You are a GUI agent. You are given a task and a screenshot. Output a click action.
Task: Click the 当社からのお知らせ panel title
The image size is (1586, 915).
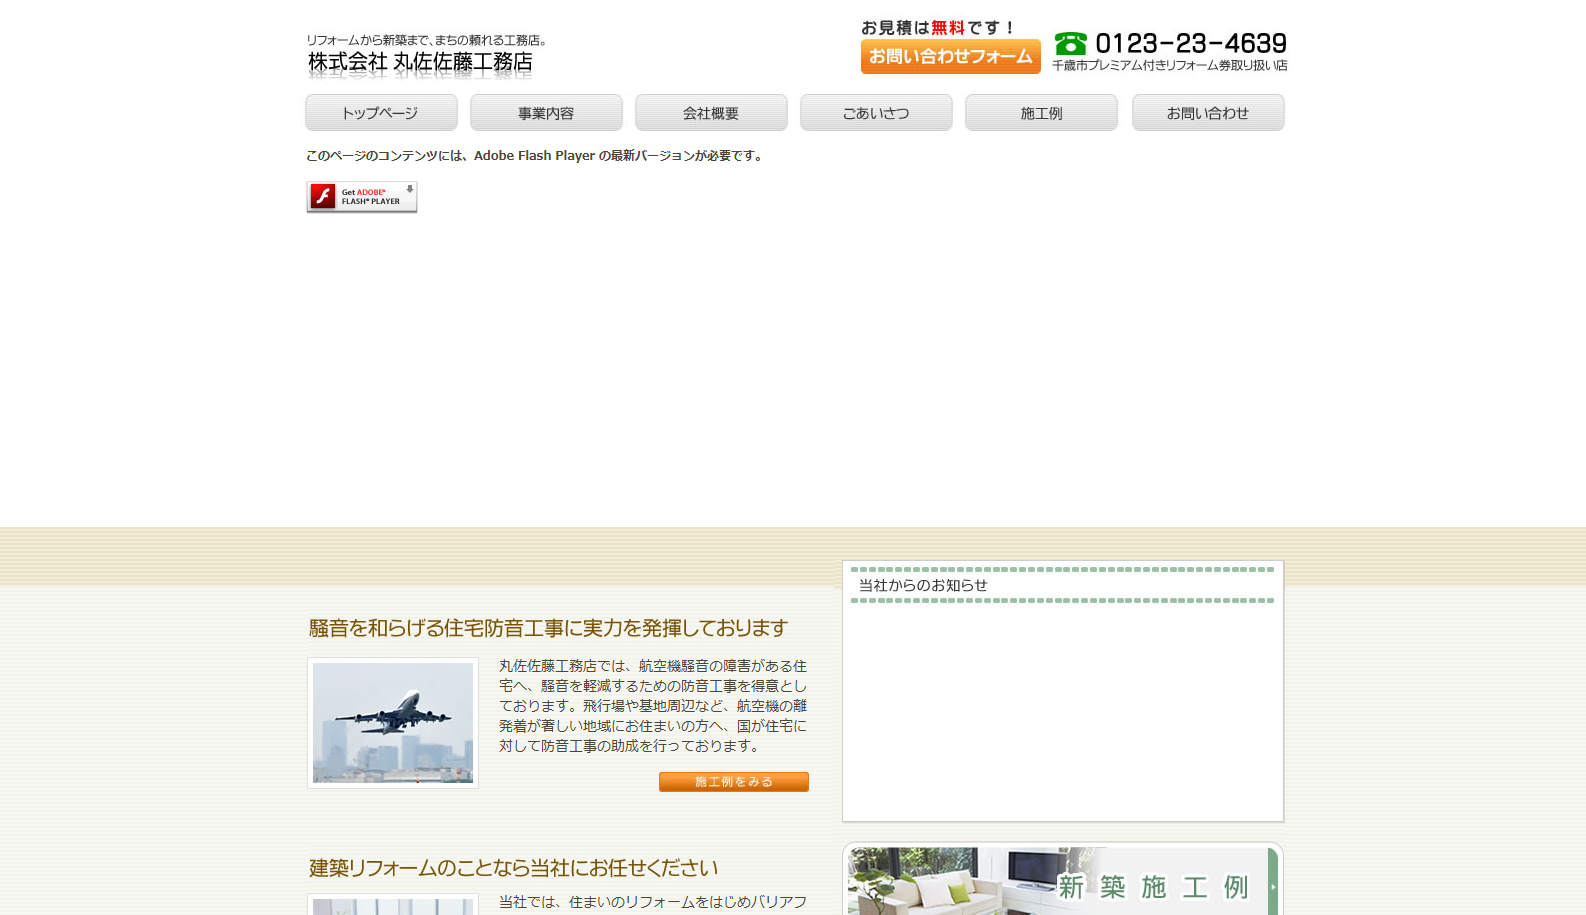click(923, 585)
